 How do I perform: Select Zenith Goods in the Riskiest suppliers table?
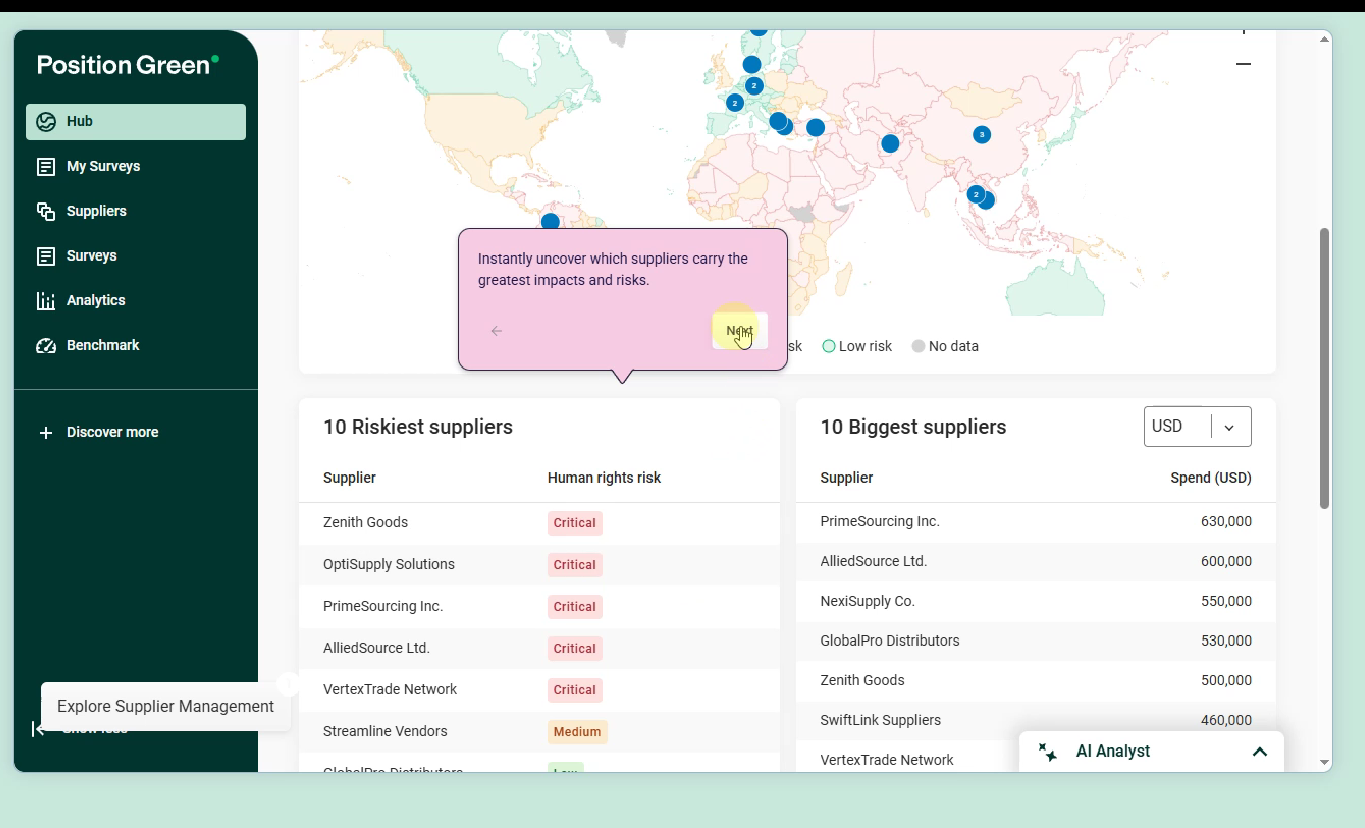pos(365,522)
